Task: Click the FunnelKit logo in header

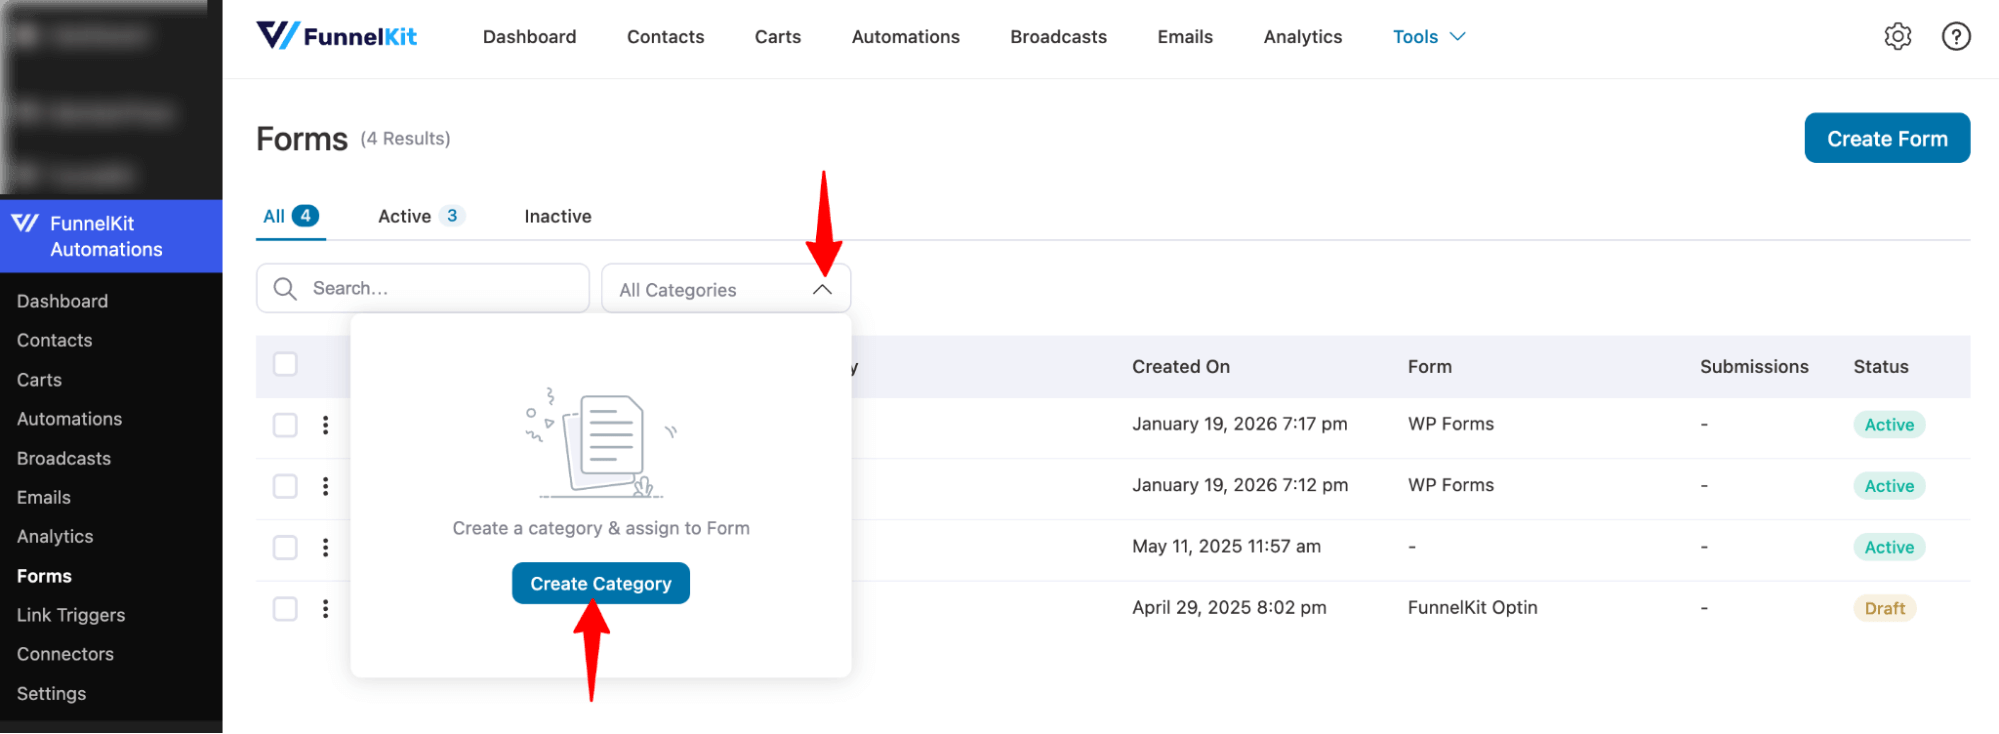Action: 337,36
